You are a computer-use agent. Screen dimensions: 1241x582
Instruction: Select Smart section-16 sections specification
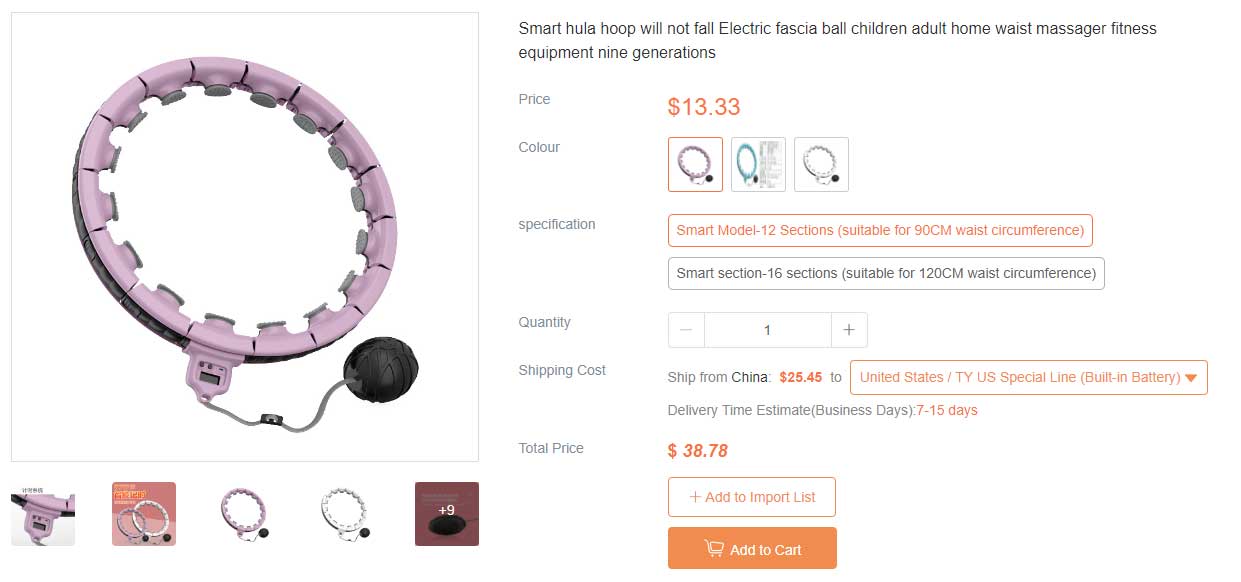pos(886,273)
